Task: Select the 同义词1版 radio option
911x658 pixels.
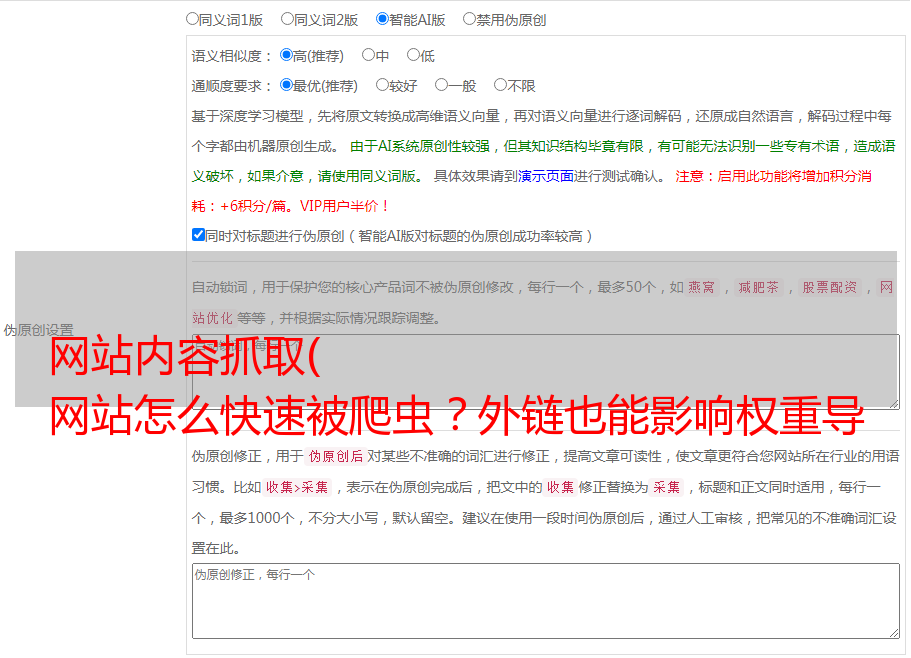Action: 192,19
